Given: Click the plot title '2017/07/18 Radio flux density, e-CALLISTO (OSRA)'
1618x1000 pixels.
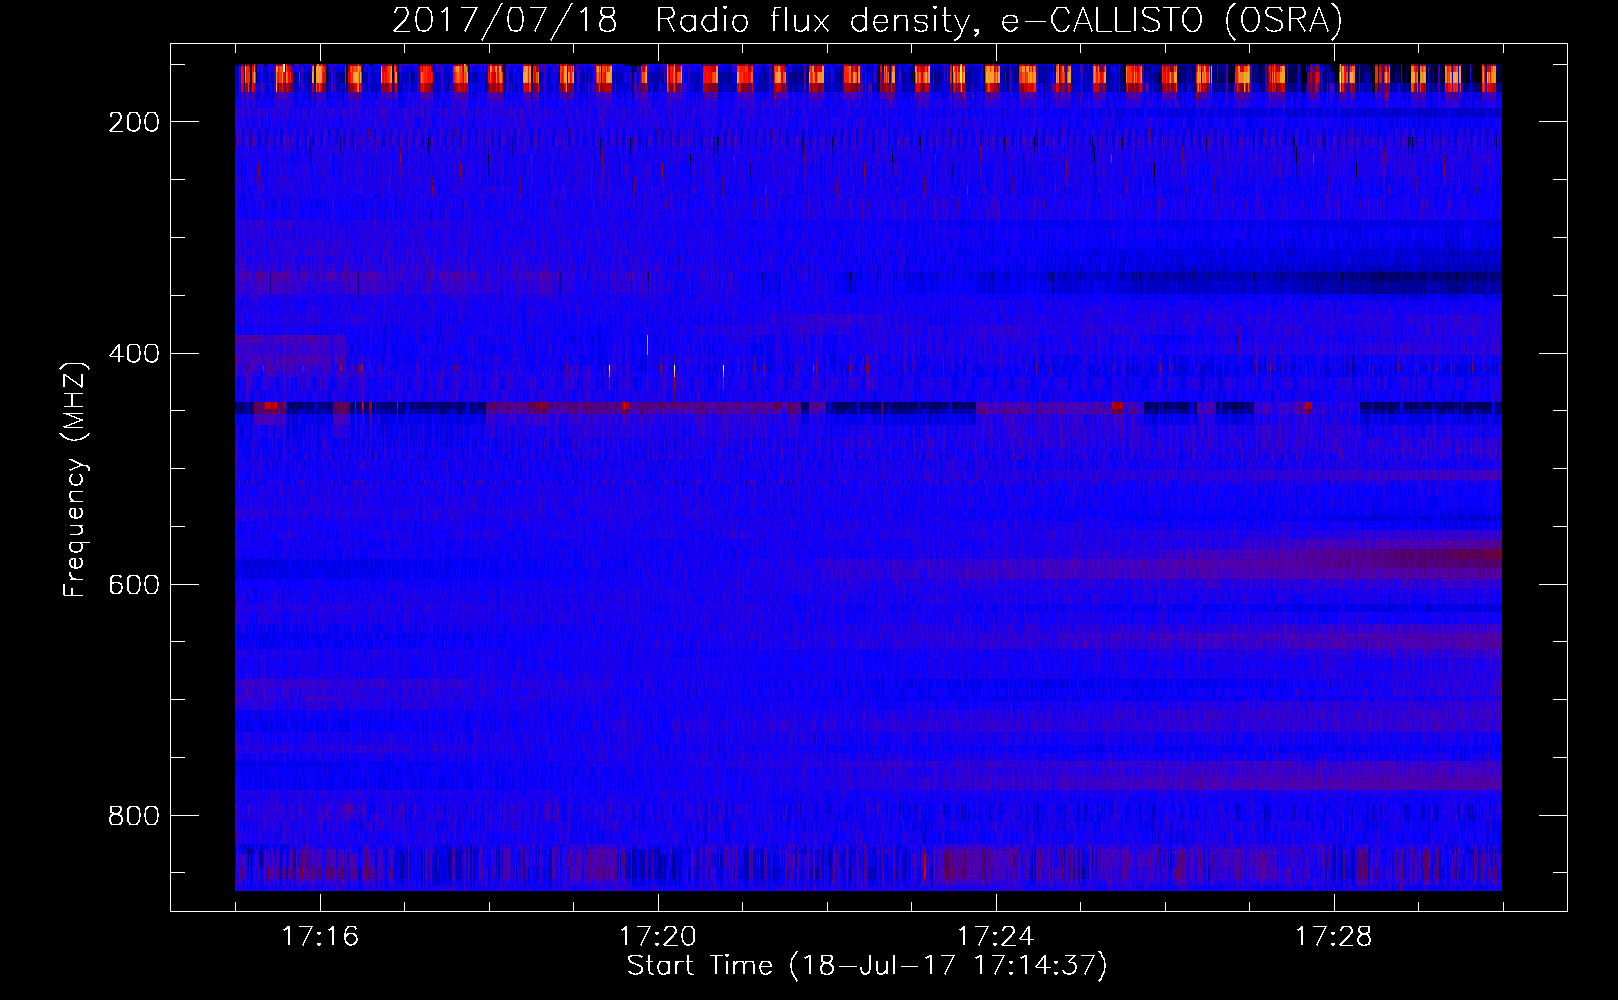Looking at the screenshot, I should (867, 20).
